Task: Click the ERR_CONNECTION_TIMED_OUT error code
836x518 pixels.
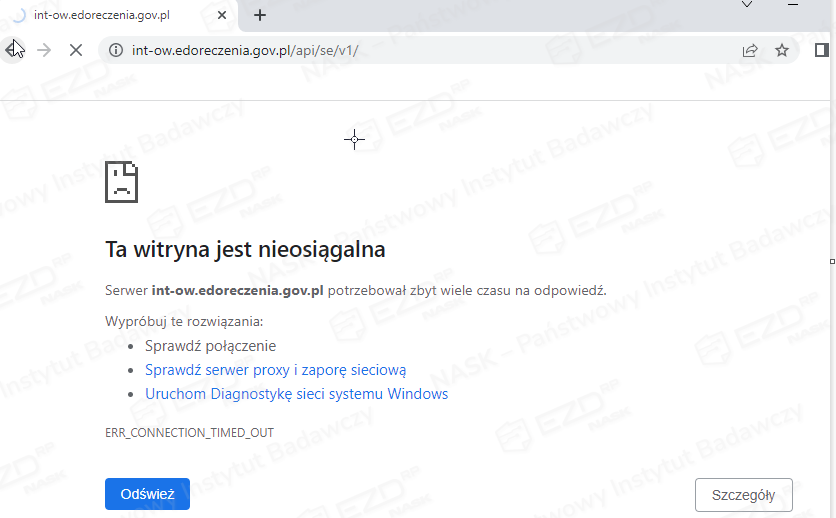Action: click(x=189, y=433)
